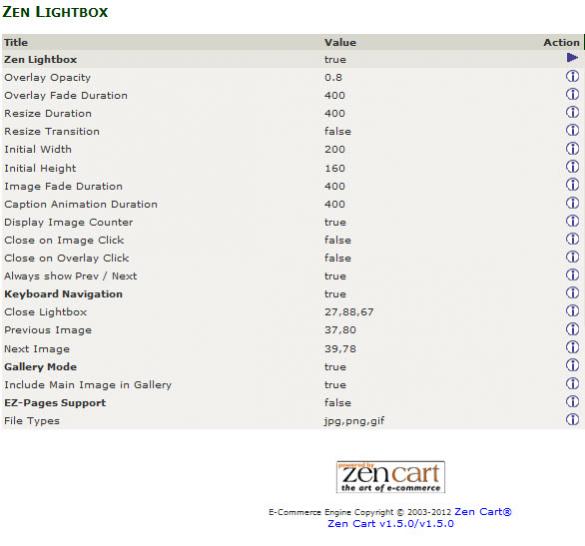Choose the EZ-Pages Support row
Screen dimensions: 585x546
pyautogui.click(x=292, y=402)
